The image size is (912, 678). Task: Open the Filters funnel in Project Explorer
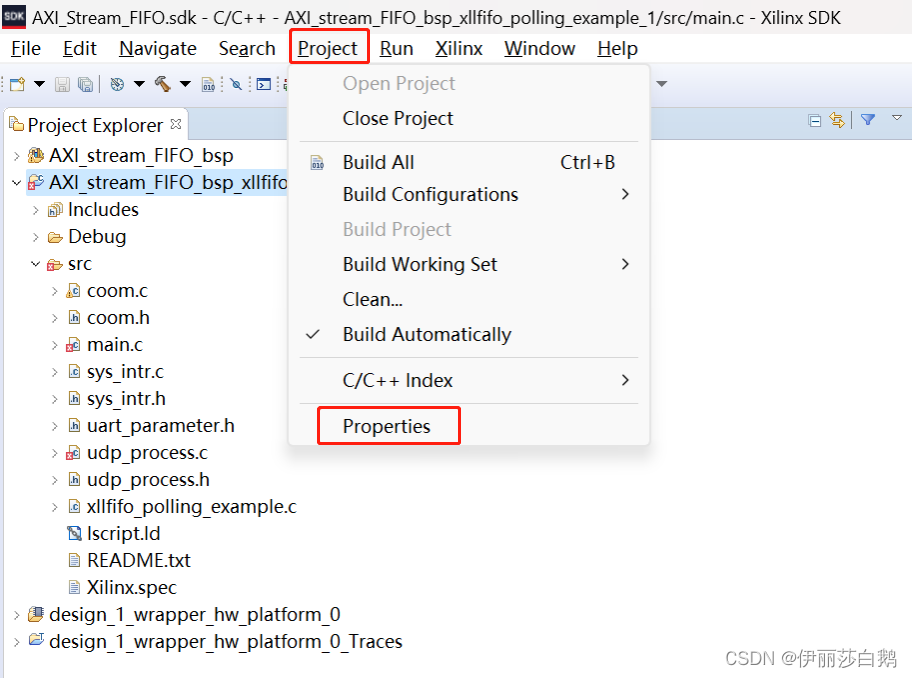[868, 120]
